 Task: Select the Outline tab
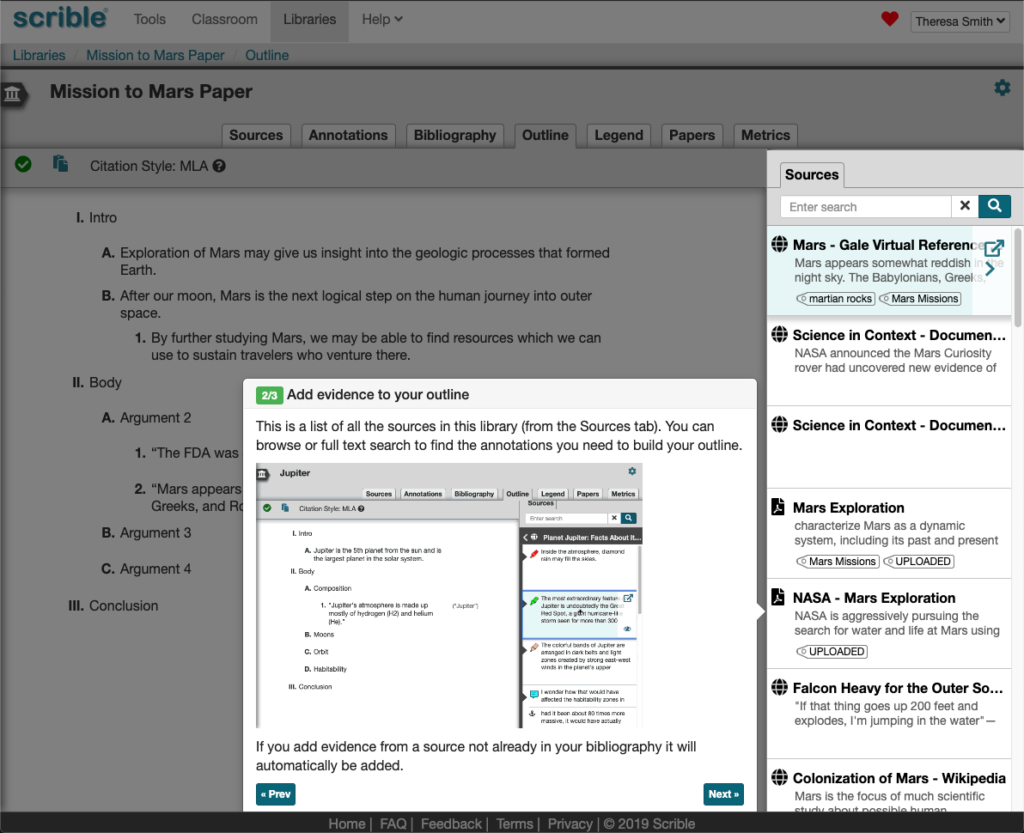click(x=545, y=135)
